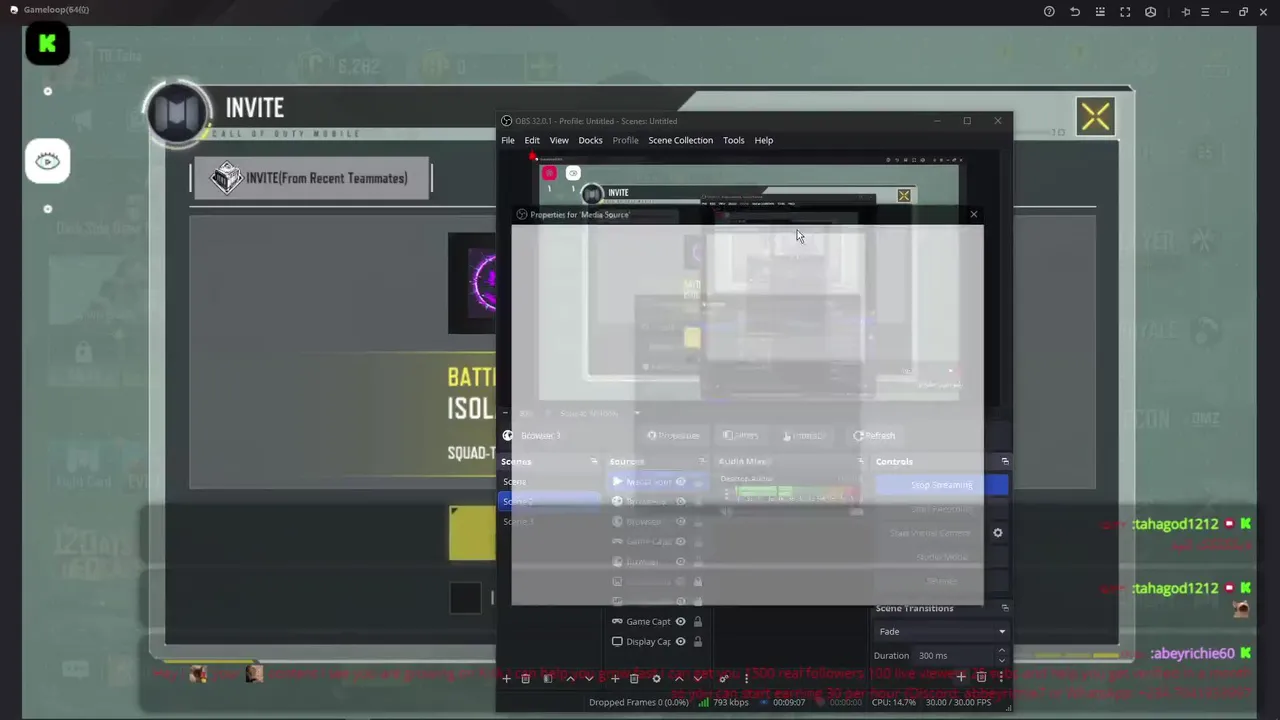This screenshot has width=1280, height=720.
Task: Click Refresh button in source toolbar
Action: coord(874,435)
